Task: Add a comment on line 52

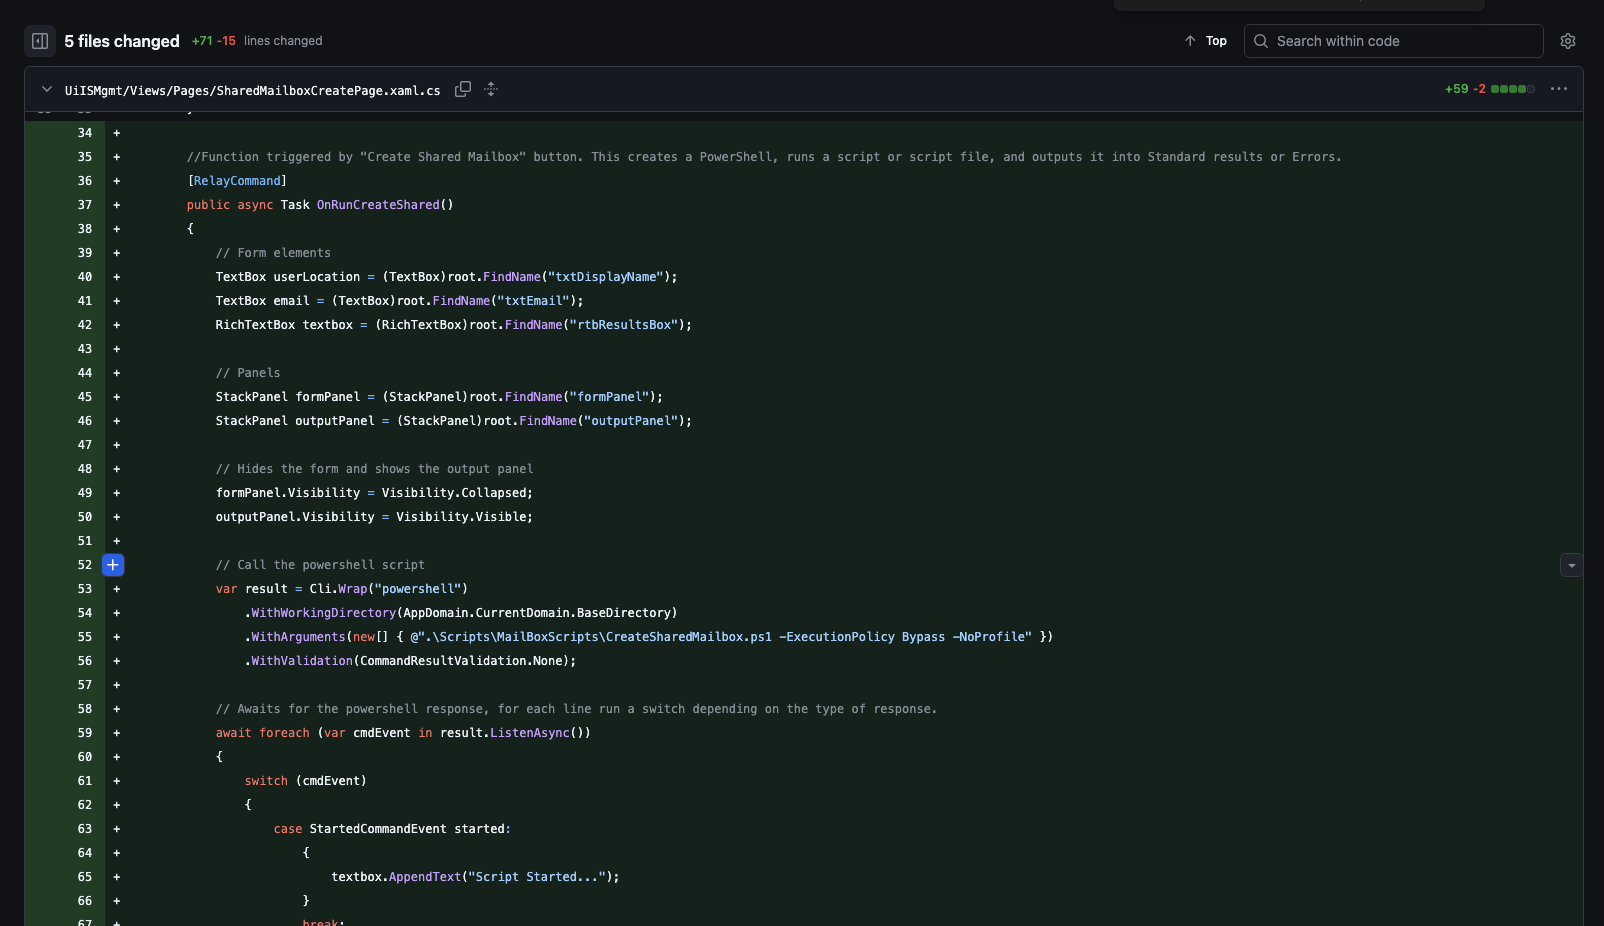Action: [x=113, y=565]
